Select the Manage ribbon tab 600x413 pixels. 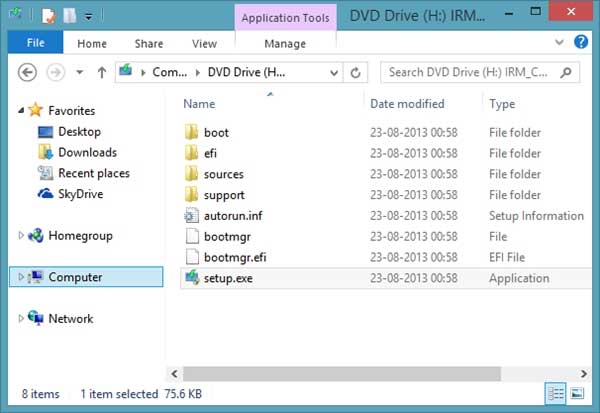285,44
